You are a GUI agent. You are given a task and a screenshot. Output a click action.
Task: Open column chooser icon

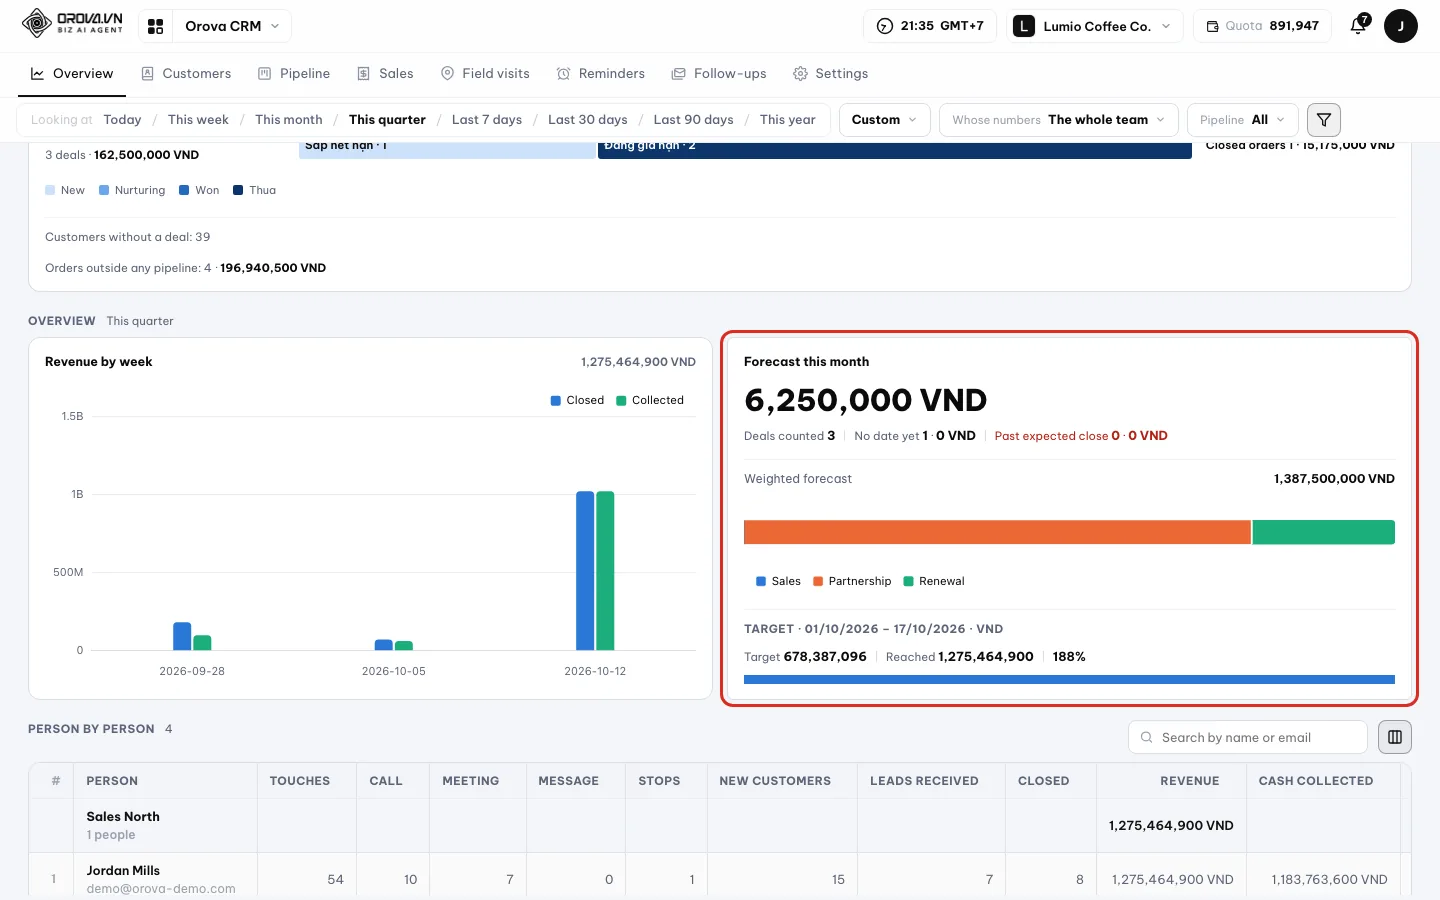pos(1395,737)
